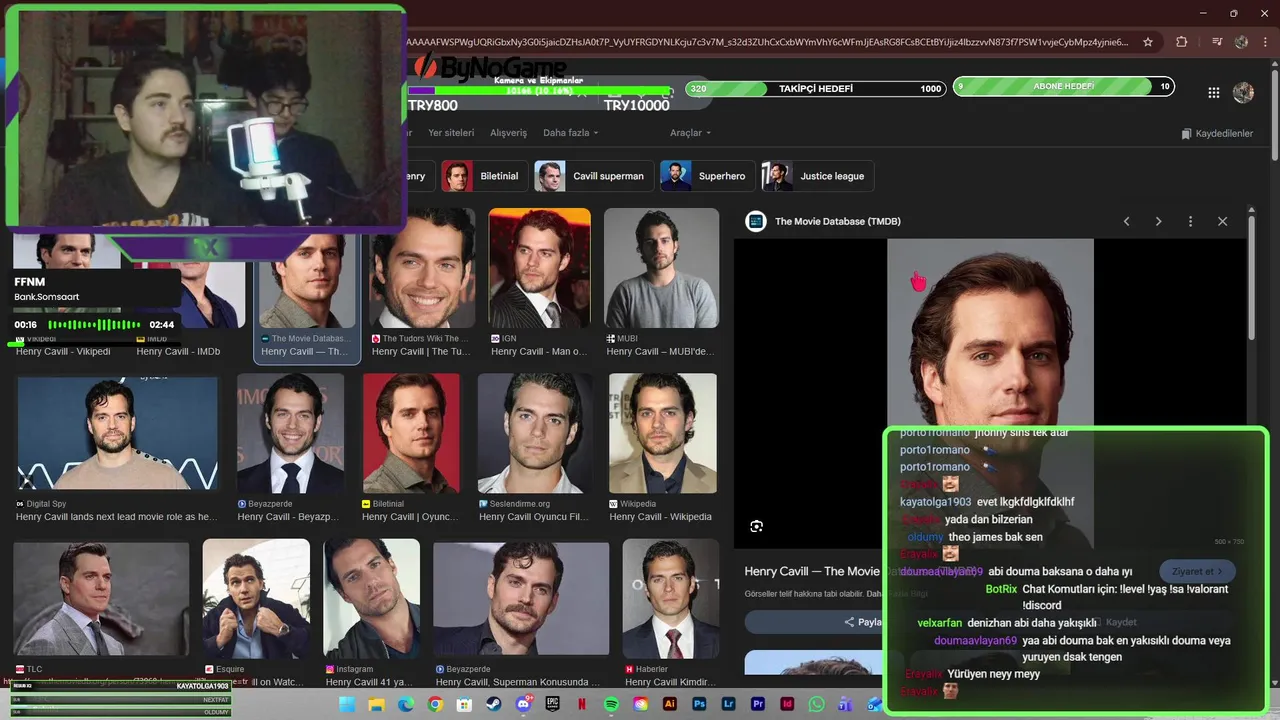
Task: Filter by Cavill superman chip
Action: (594, 176)
